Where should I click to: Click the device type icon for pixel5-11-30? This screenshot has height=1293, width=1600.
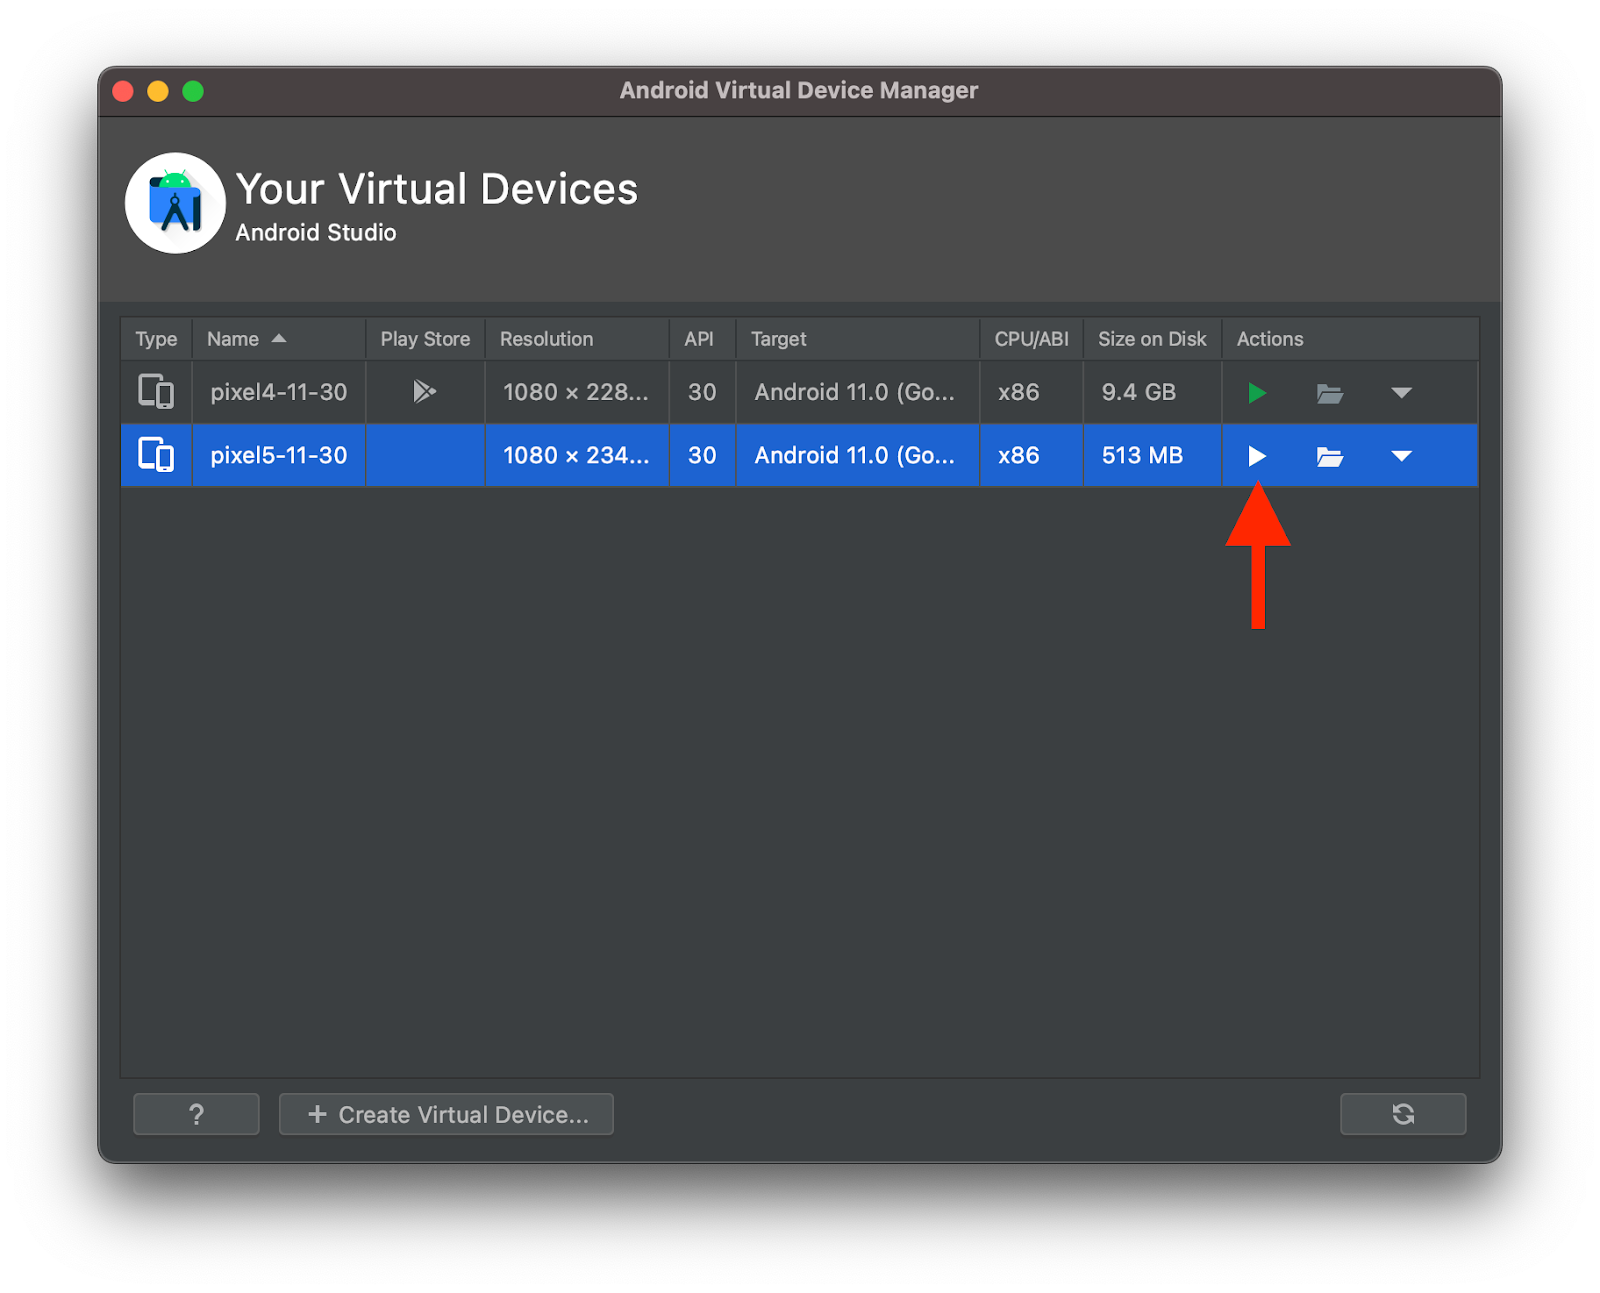(156, 455)
